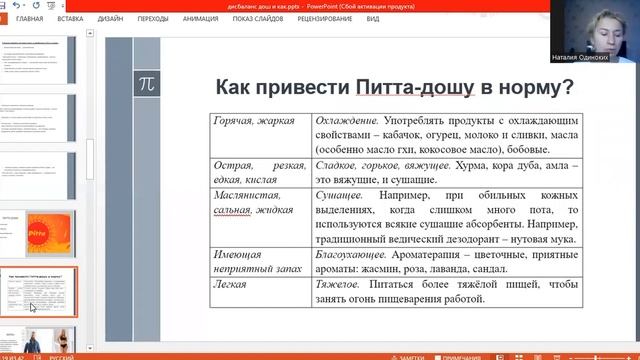640x360 pixels.
Task: Switch to Normal view icon in status bar
Action: [x=500, y=357]
